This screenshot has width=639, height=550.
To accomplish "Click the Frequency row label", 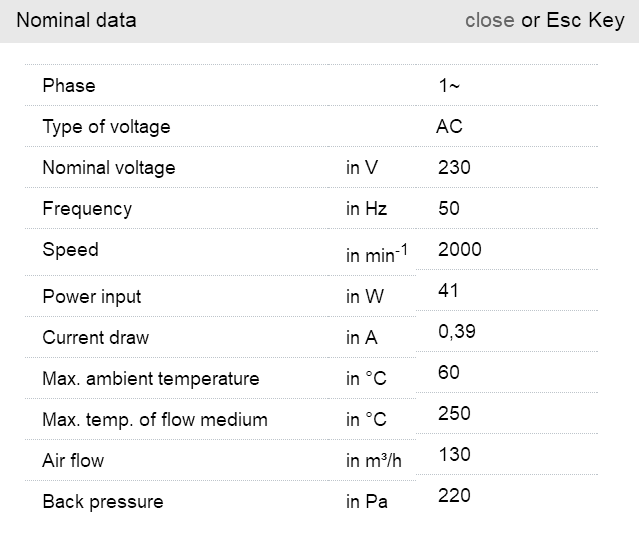I will tap(87, 209).
